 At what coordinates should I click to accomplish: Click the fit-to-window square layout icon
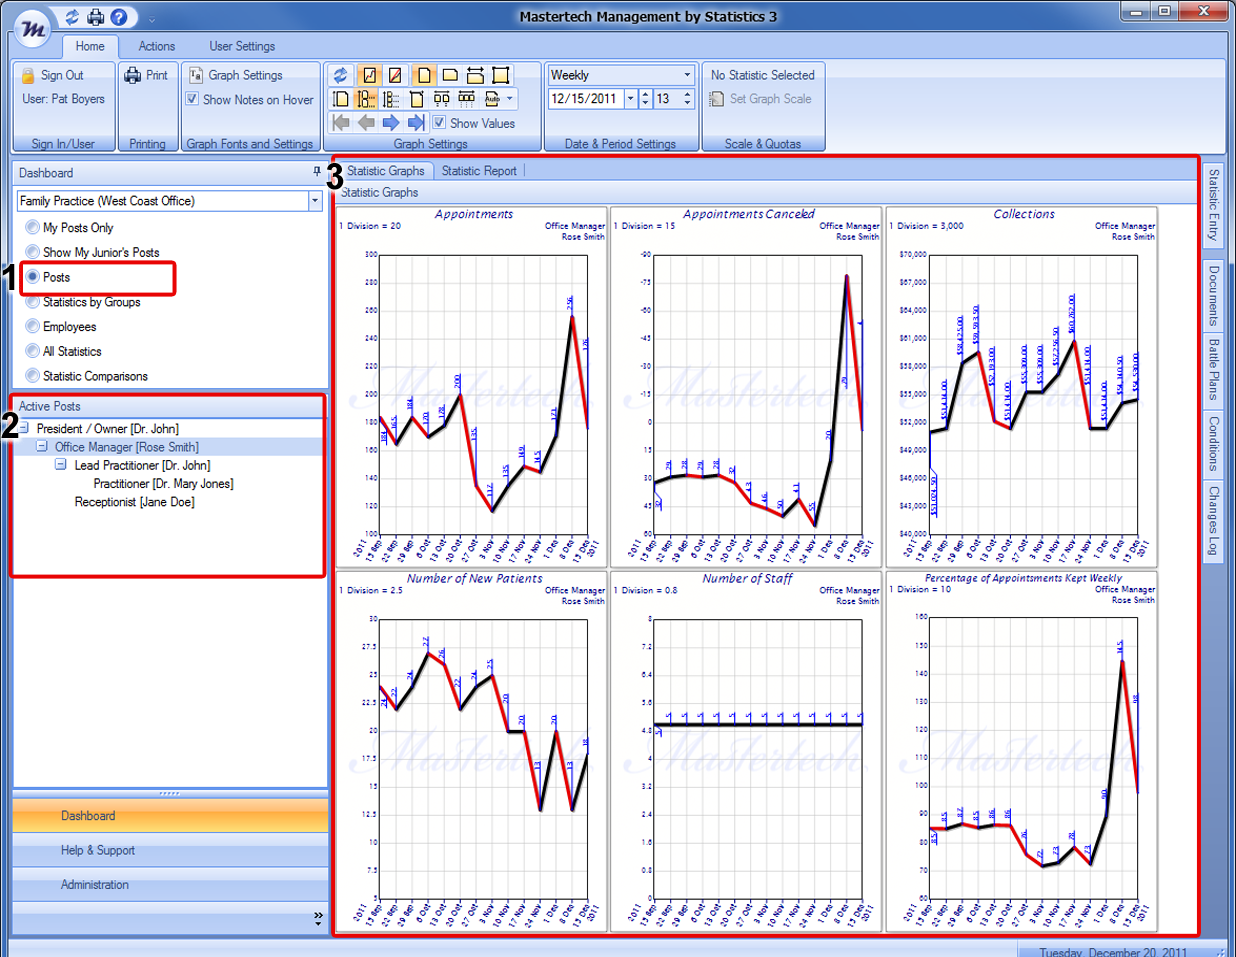pos(501,75)
